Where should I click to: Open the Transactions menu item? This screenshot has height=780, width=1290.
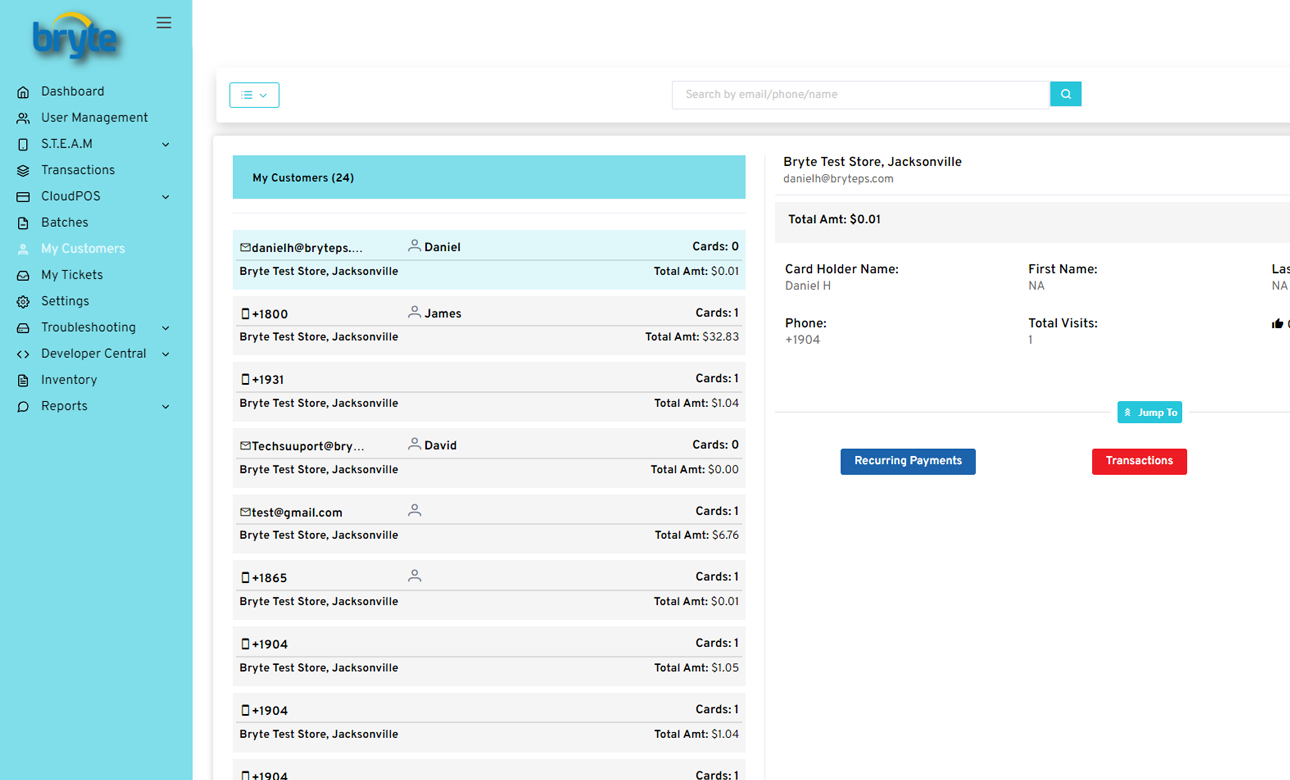point(78,170)
